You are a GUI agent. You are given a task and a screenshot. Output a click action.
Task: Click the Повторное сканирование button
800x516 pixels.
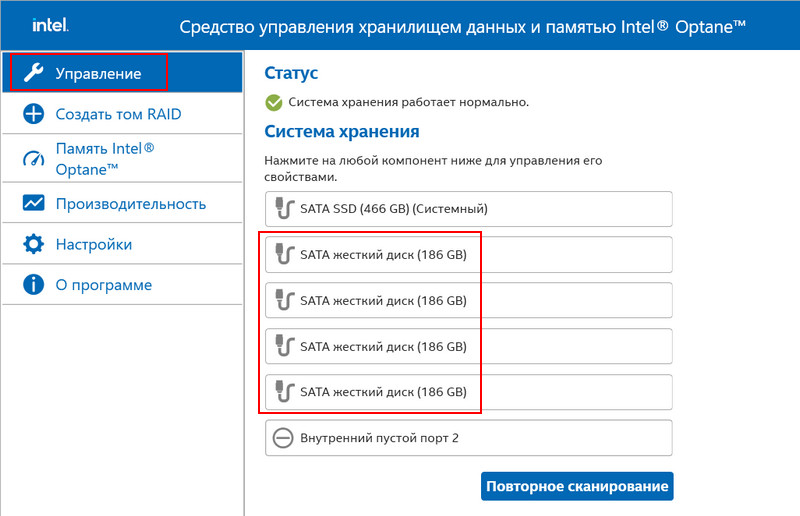577,486
